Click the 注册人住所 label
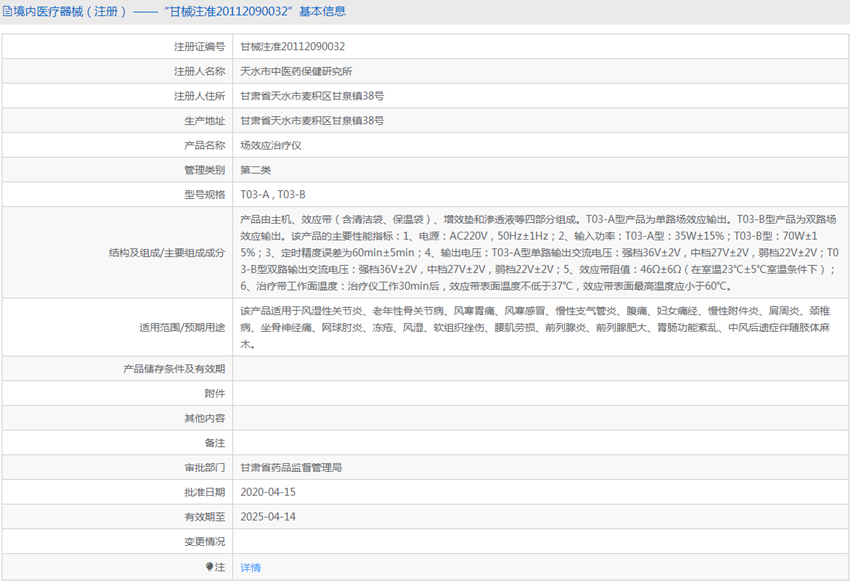 pyautogui.click(x=199, y=96)
